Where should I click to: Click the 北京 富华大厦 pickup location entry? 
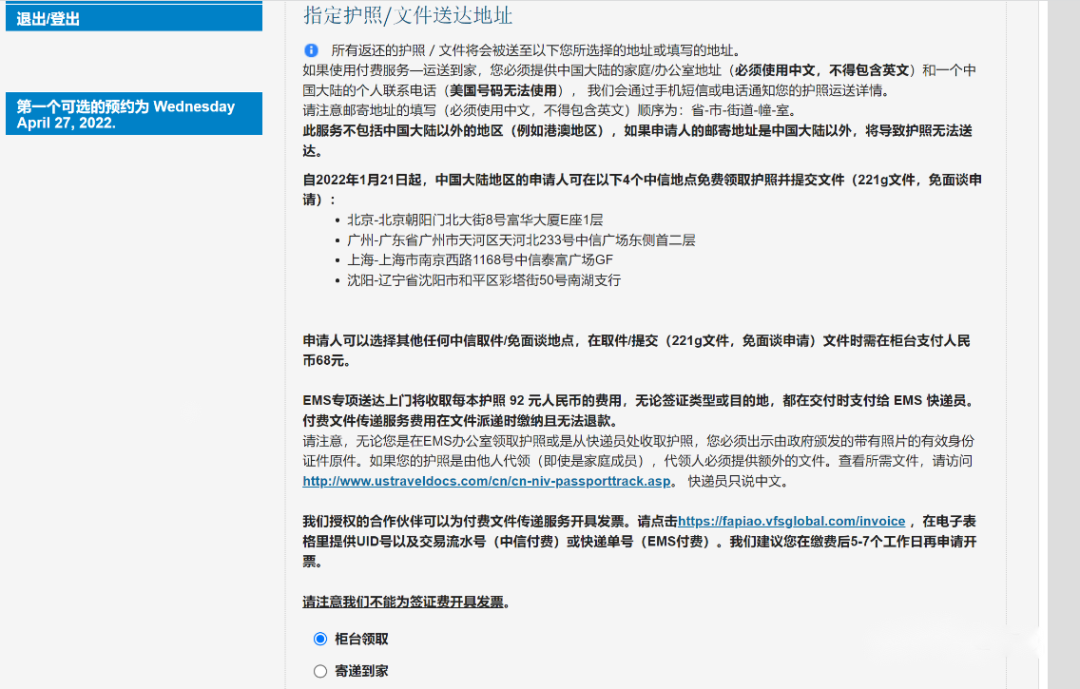475,219
